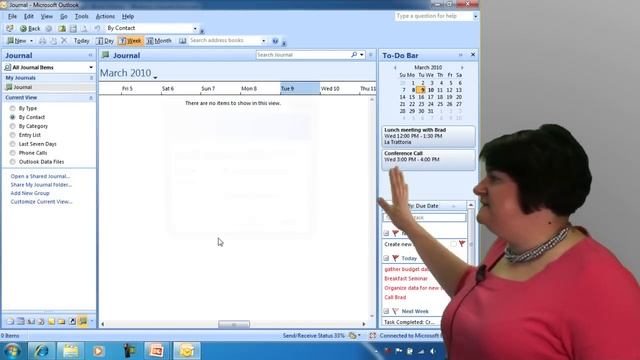Screen dimensions: 640x360
Task: Select the Phone Calls view radio button
Action: click(x=13, y=153)
